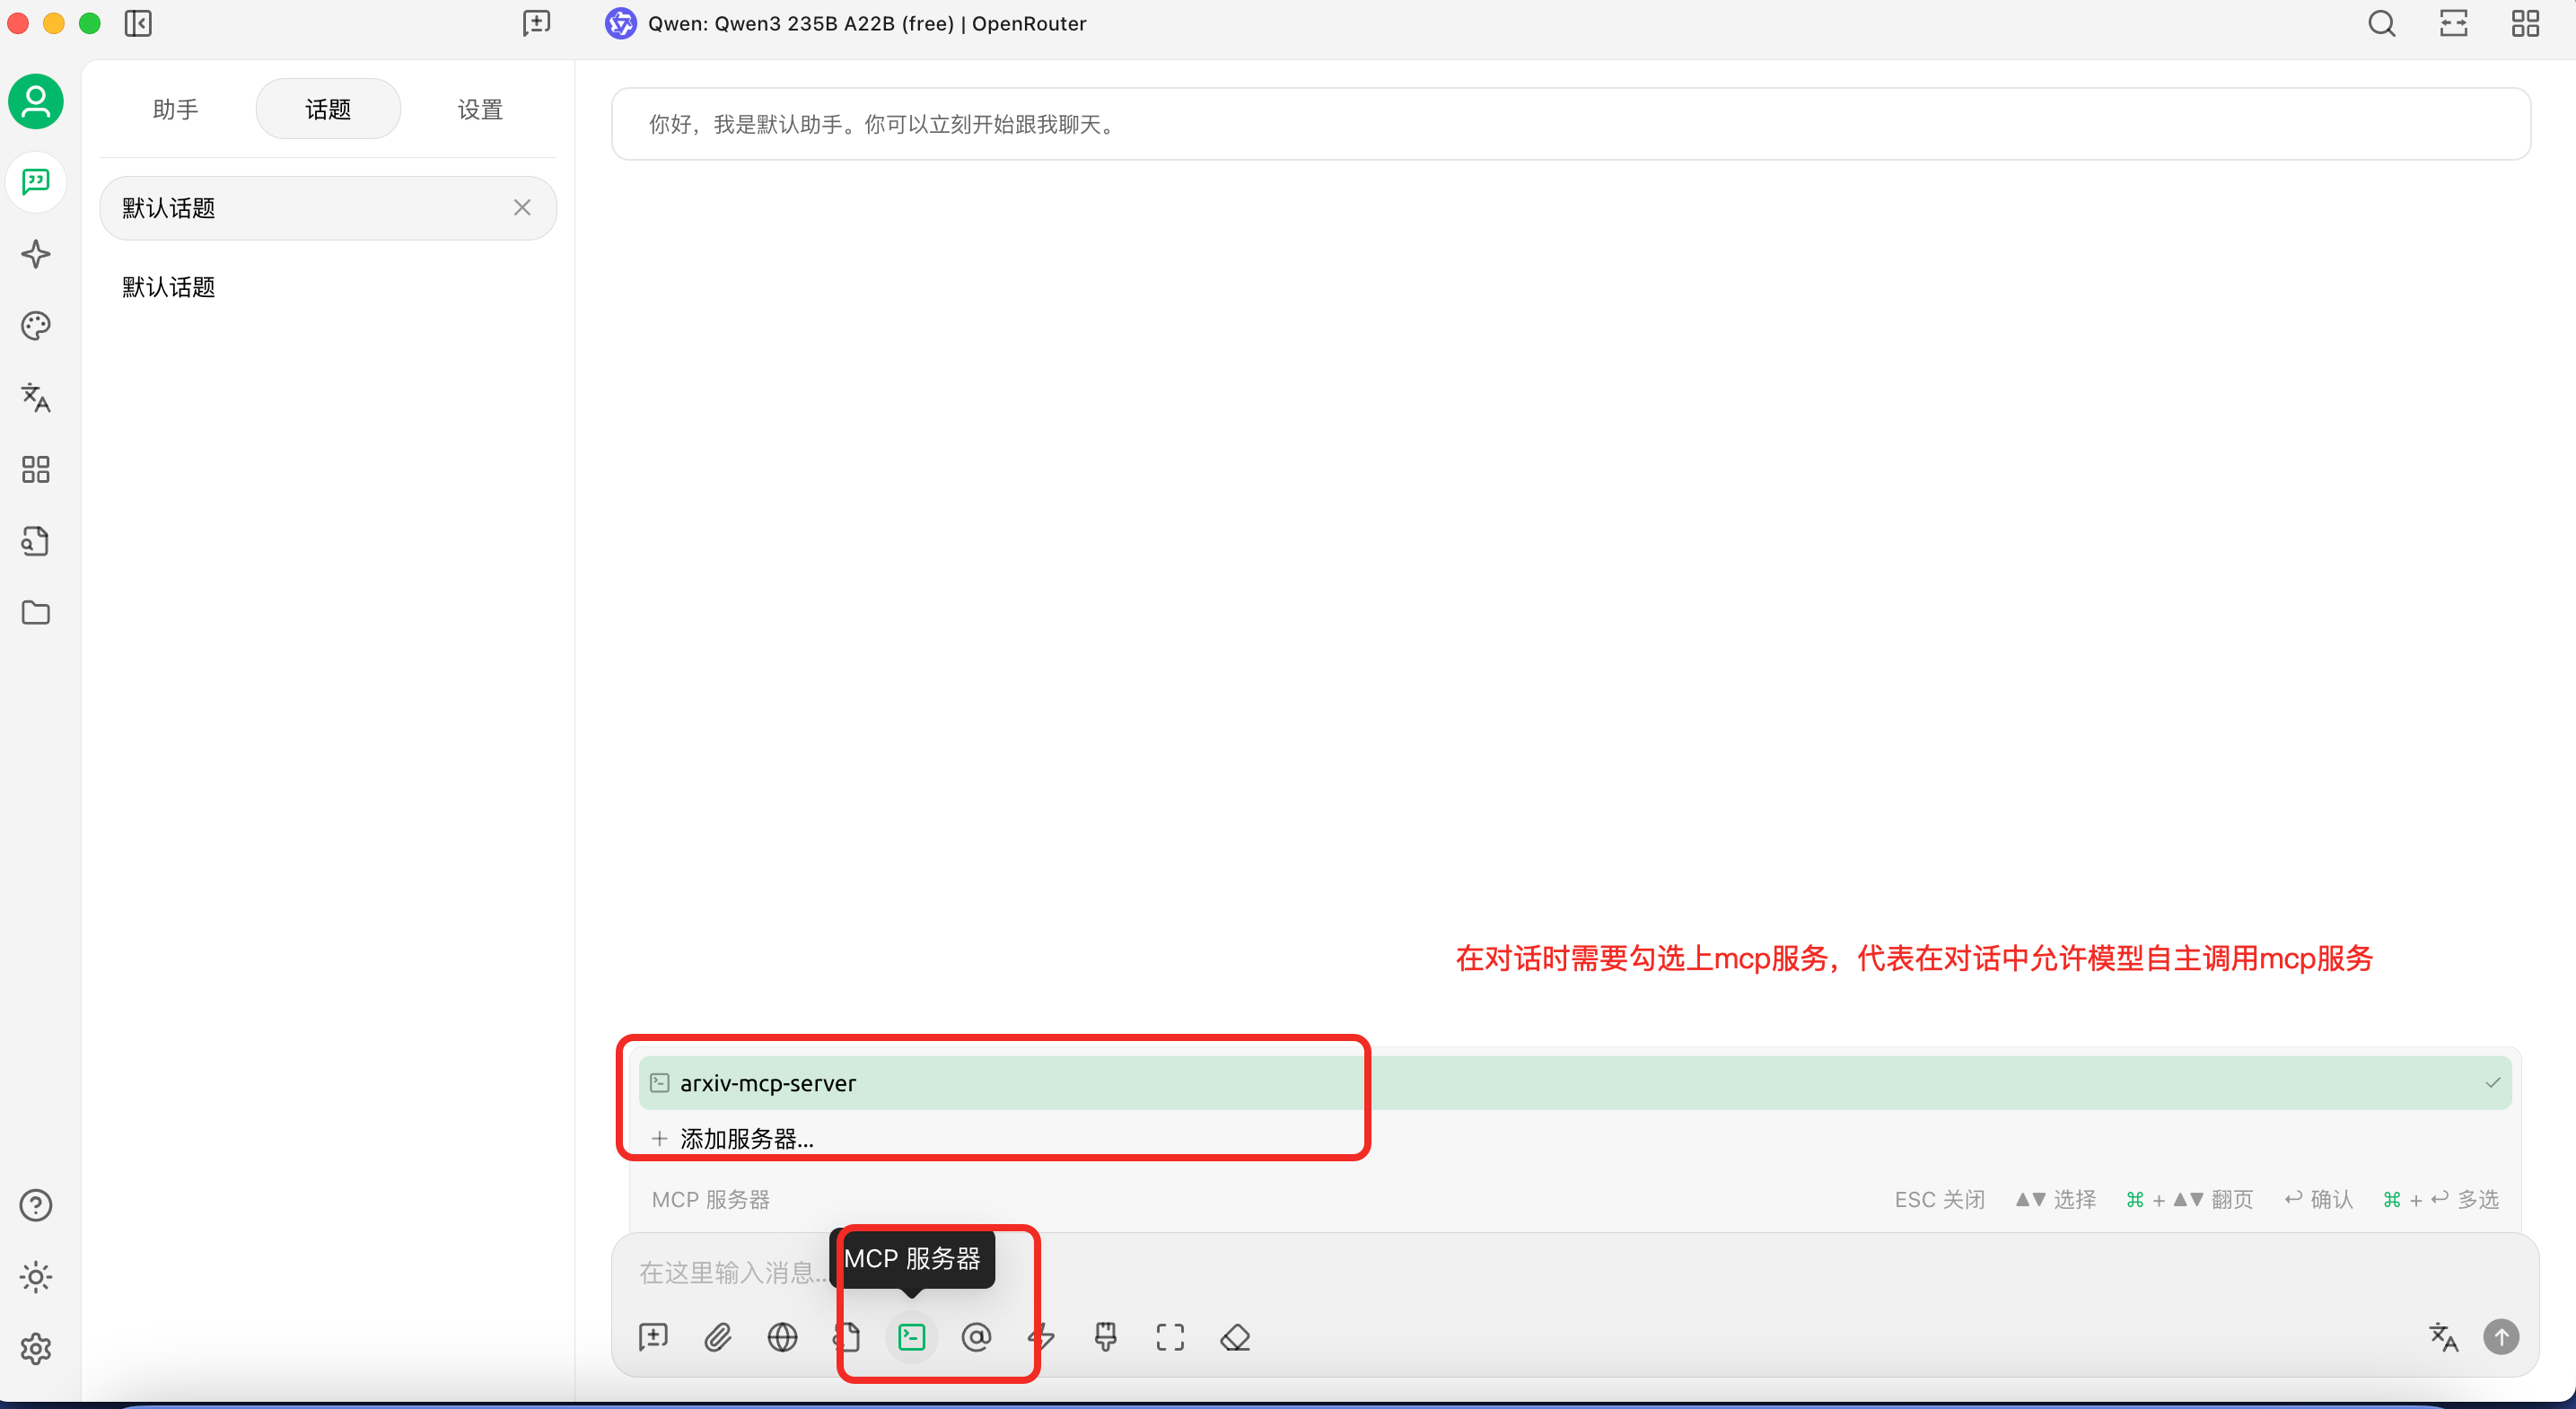Switch to the 助手 tab
The width and height of the screenshot is (2576, 1409).
coord(176,109)
